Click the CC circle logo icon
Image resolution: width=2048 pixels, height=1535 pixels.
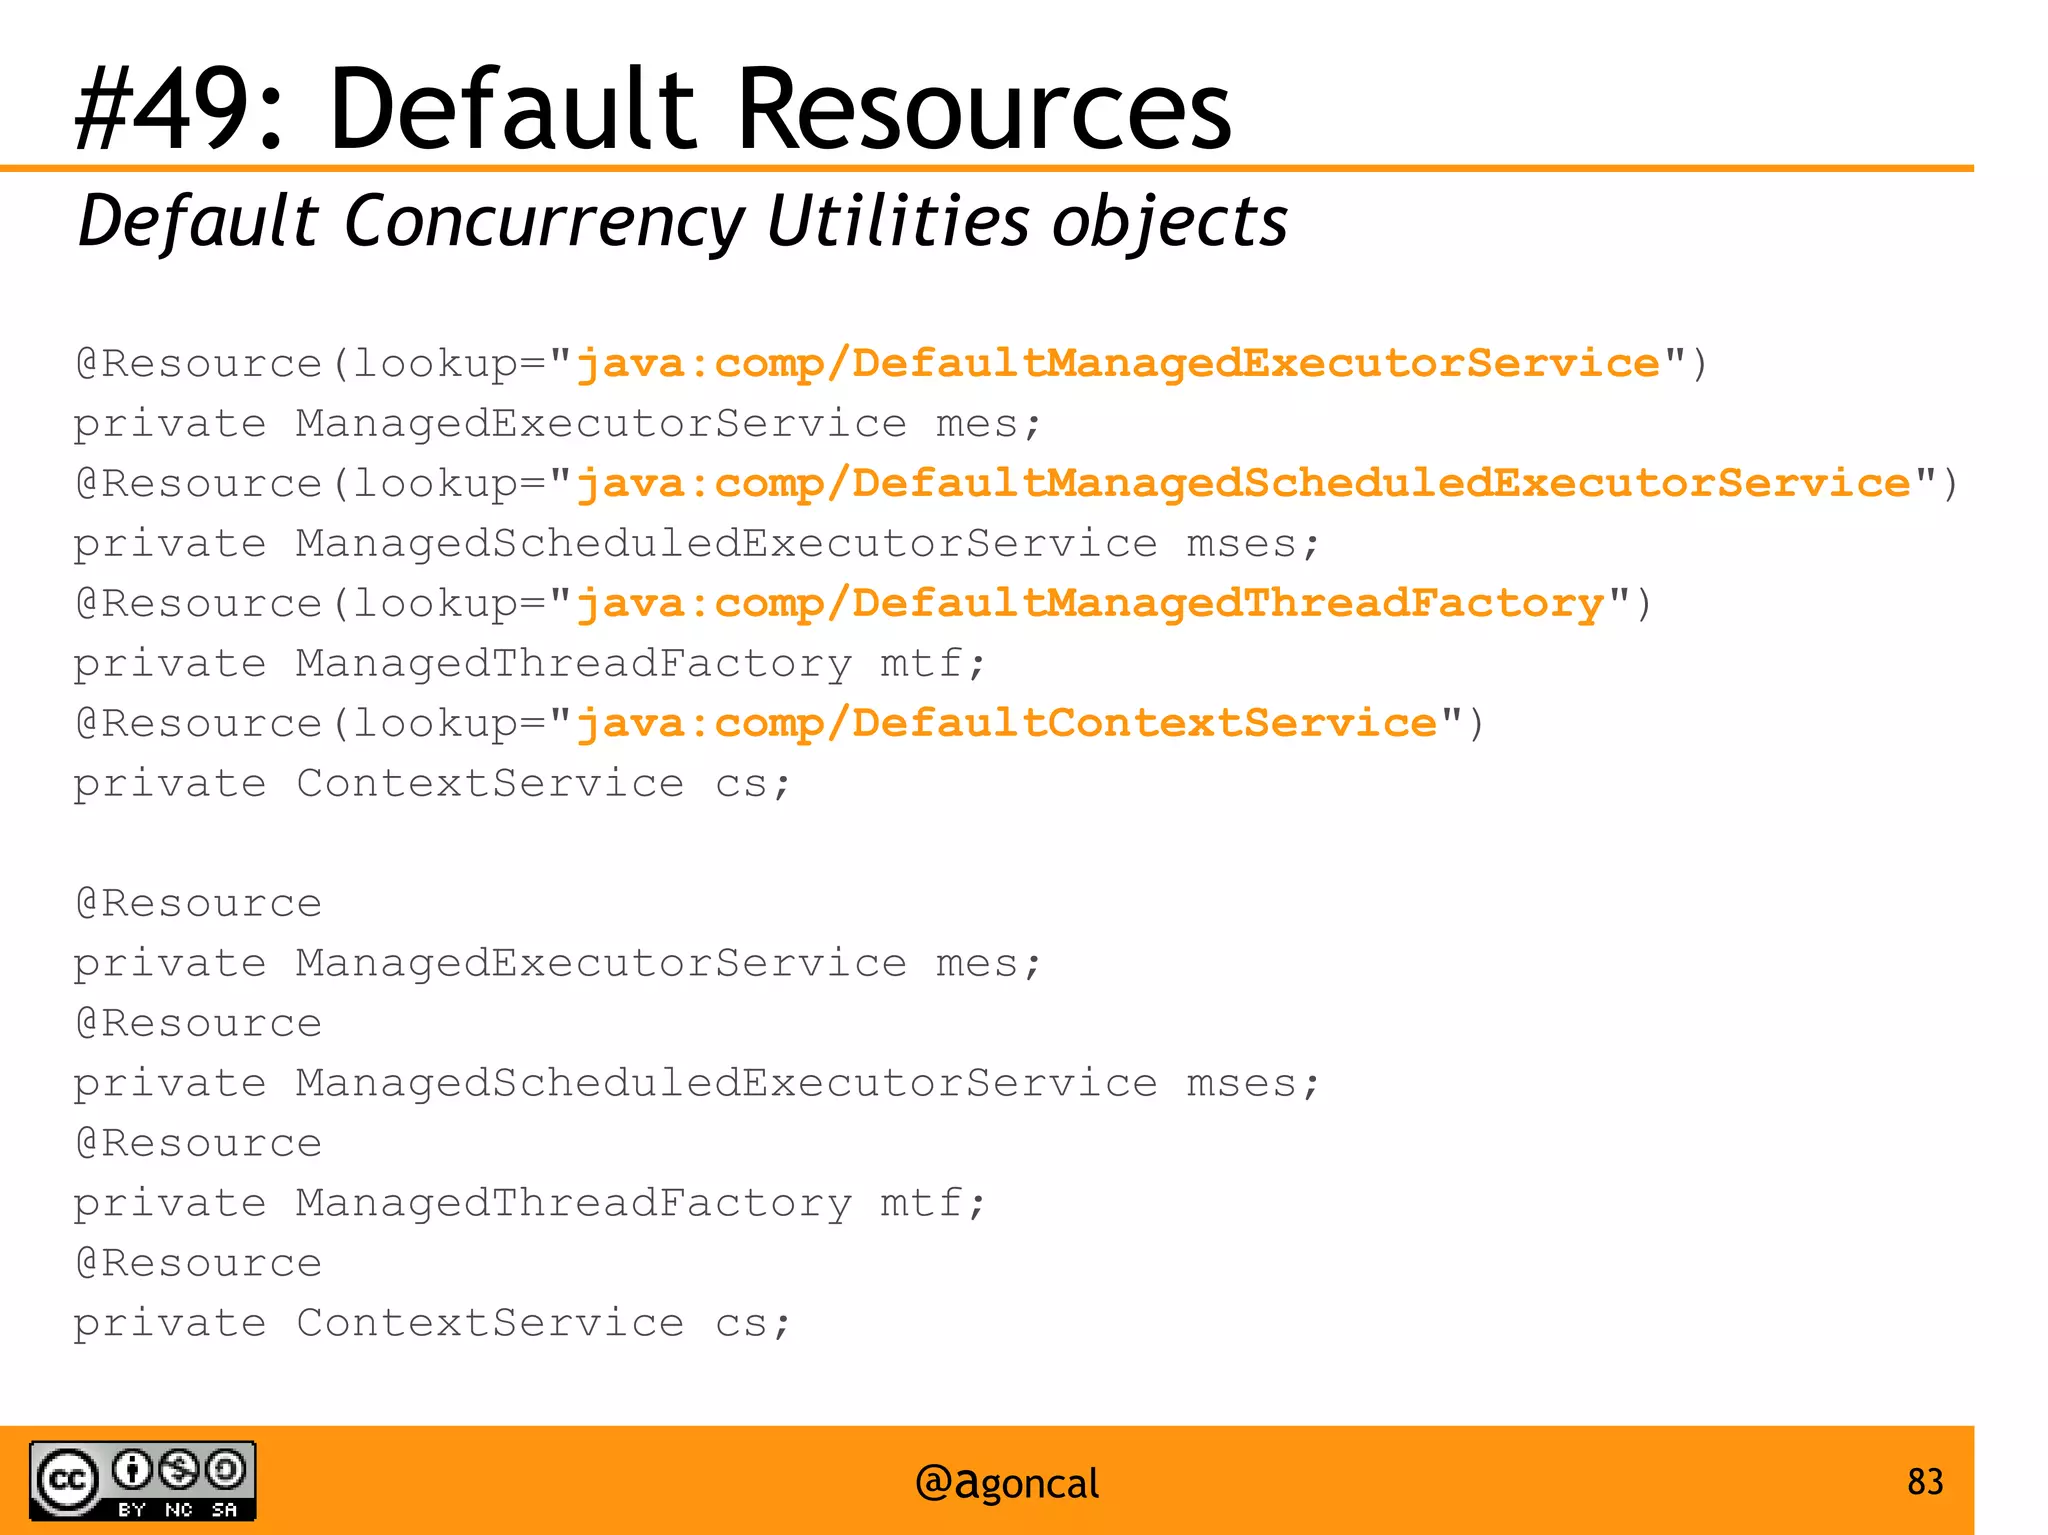67,1479
